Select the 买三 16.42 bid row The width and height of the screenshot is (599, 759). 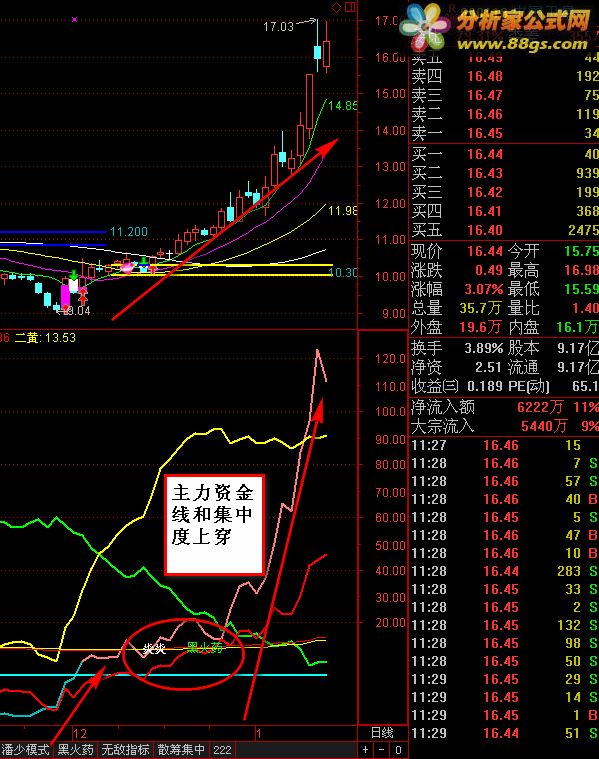point(505,192)
